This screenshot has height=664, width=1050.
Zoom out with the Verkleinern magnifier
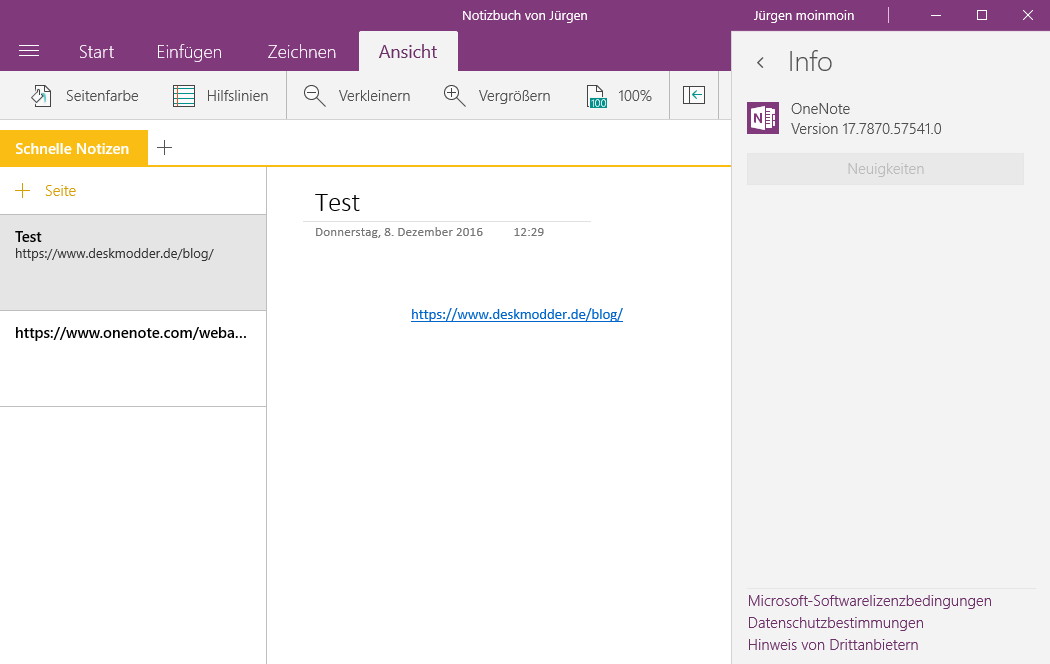pyautogui.click(x=356, y=96)
